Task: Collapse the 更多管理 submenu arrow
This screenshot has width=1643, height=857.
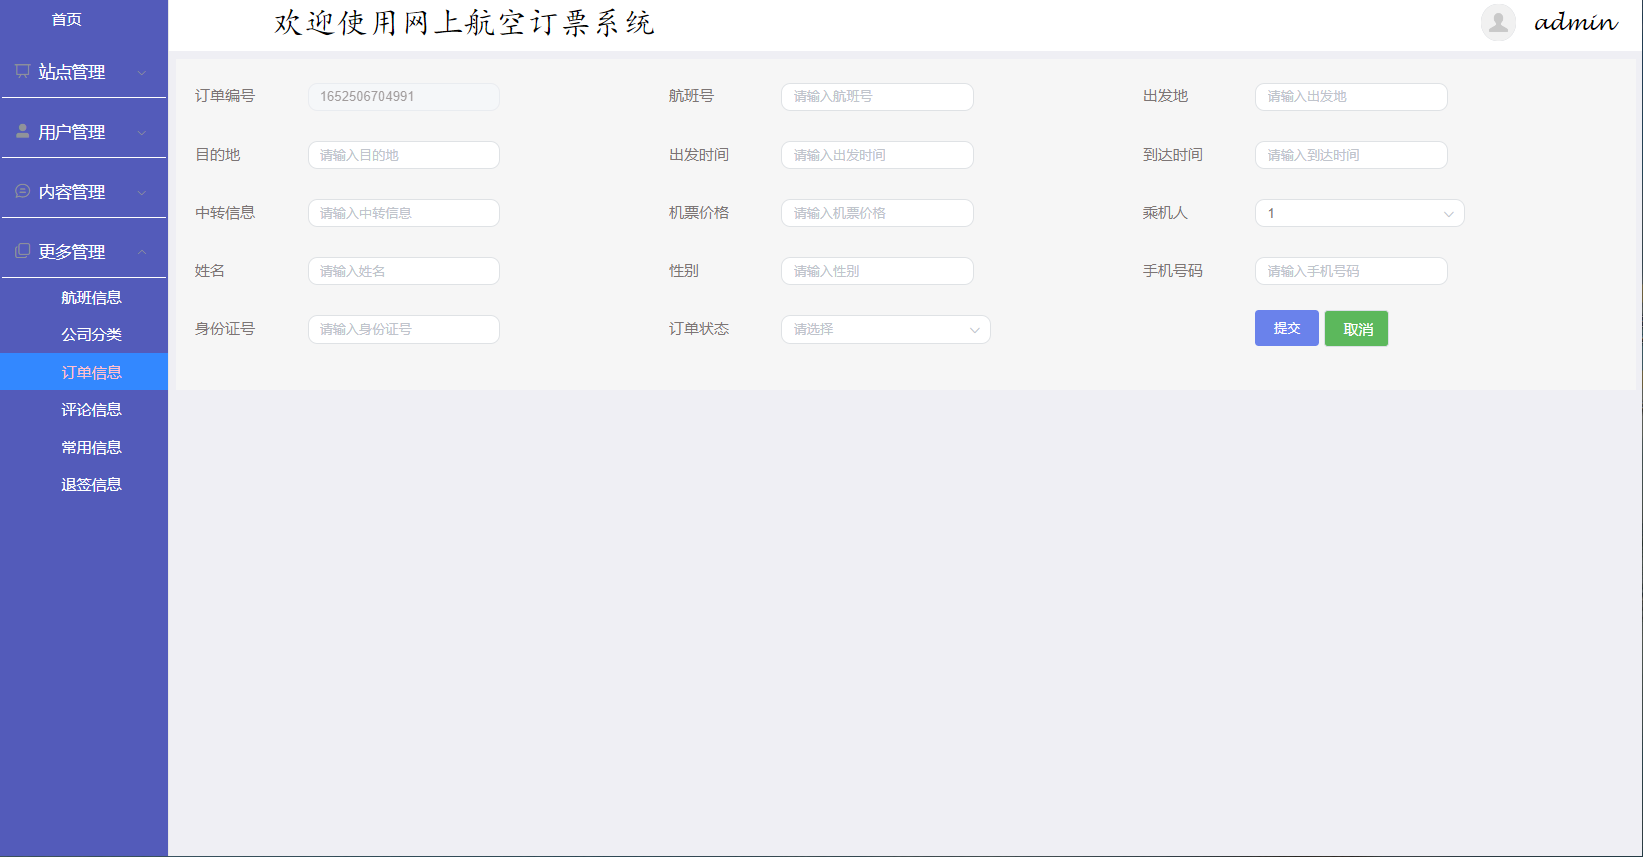Action: pyautogui.click(x=142, y=252)
